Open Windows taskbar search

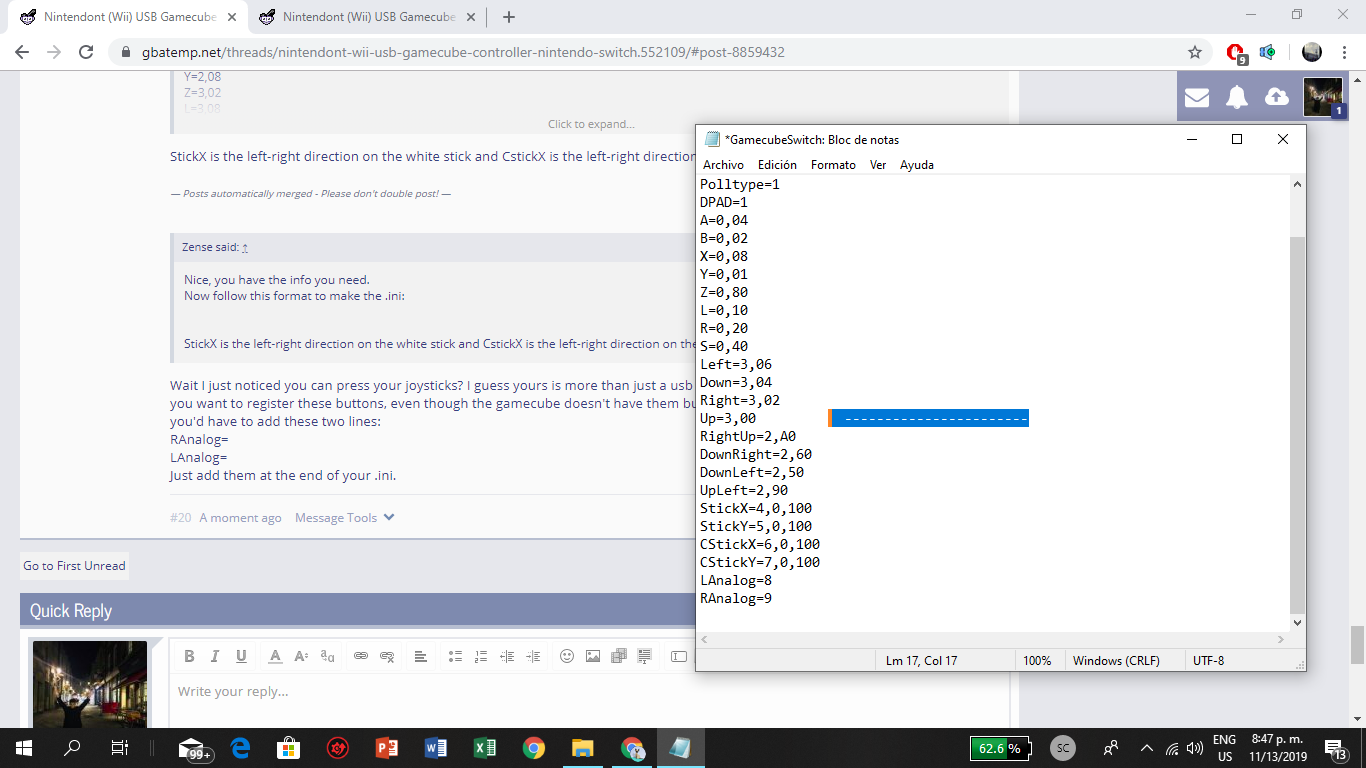(x=72, y=748)
